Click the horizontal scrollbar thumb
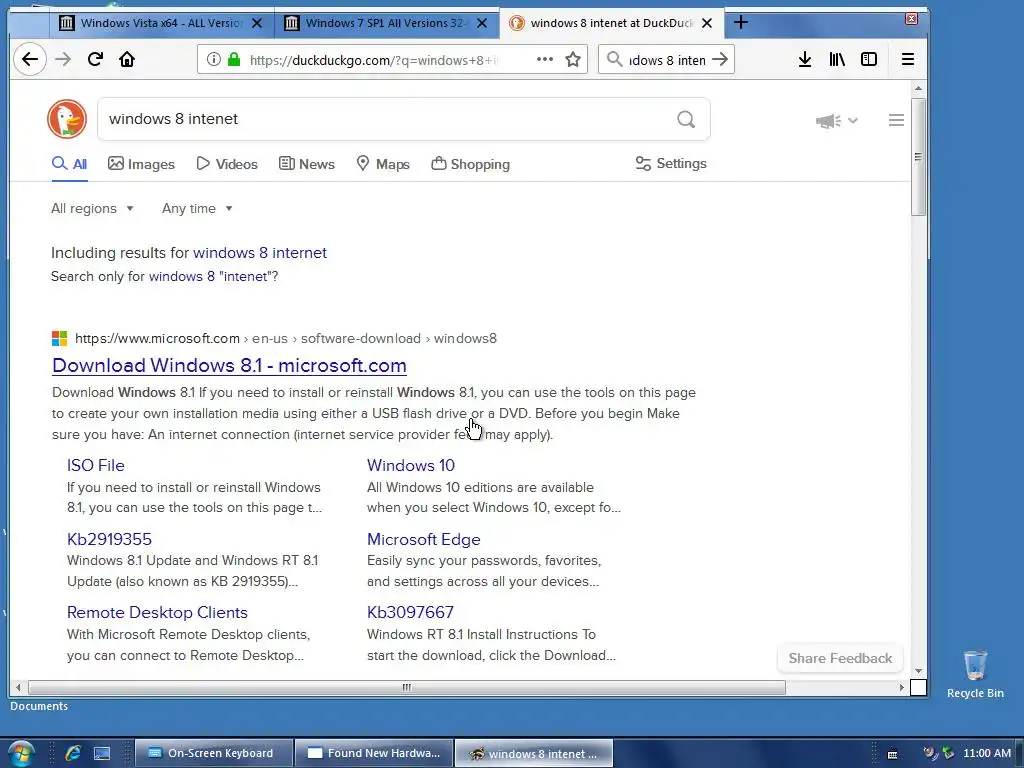The width and height of the screenshot is (1024, 768). click(406, 687)
